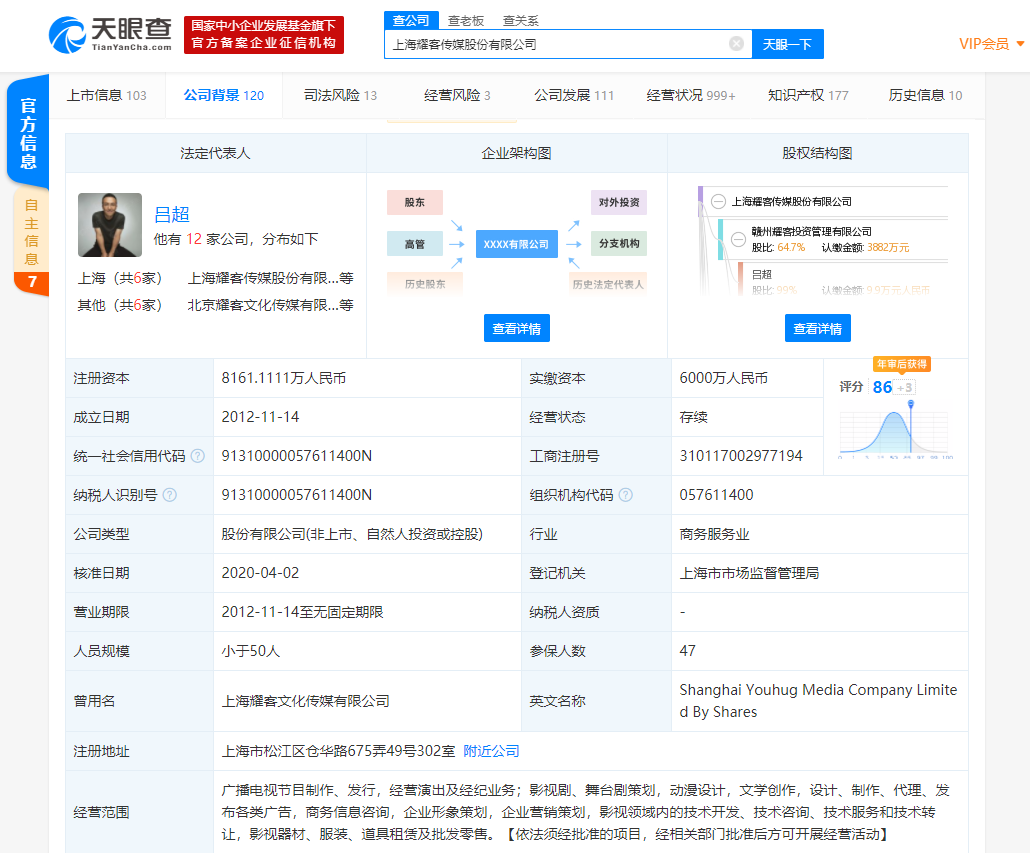Click the 商务服务业 industry value
This screenshot has height=853, width=1030.
click(x=714, y=534)
